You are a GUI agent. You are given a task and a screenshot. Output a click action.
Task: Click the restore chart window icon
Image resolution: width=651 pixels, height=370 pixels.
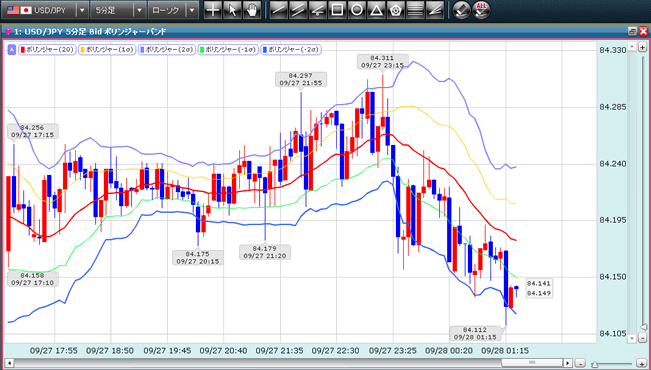(632, 32)
